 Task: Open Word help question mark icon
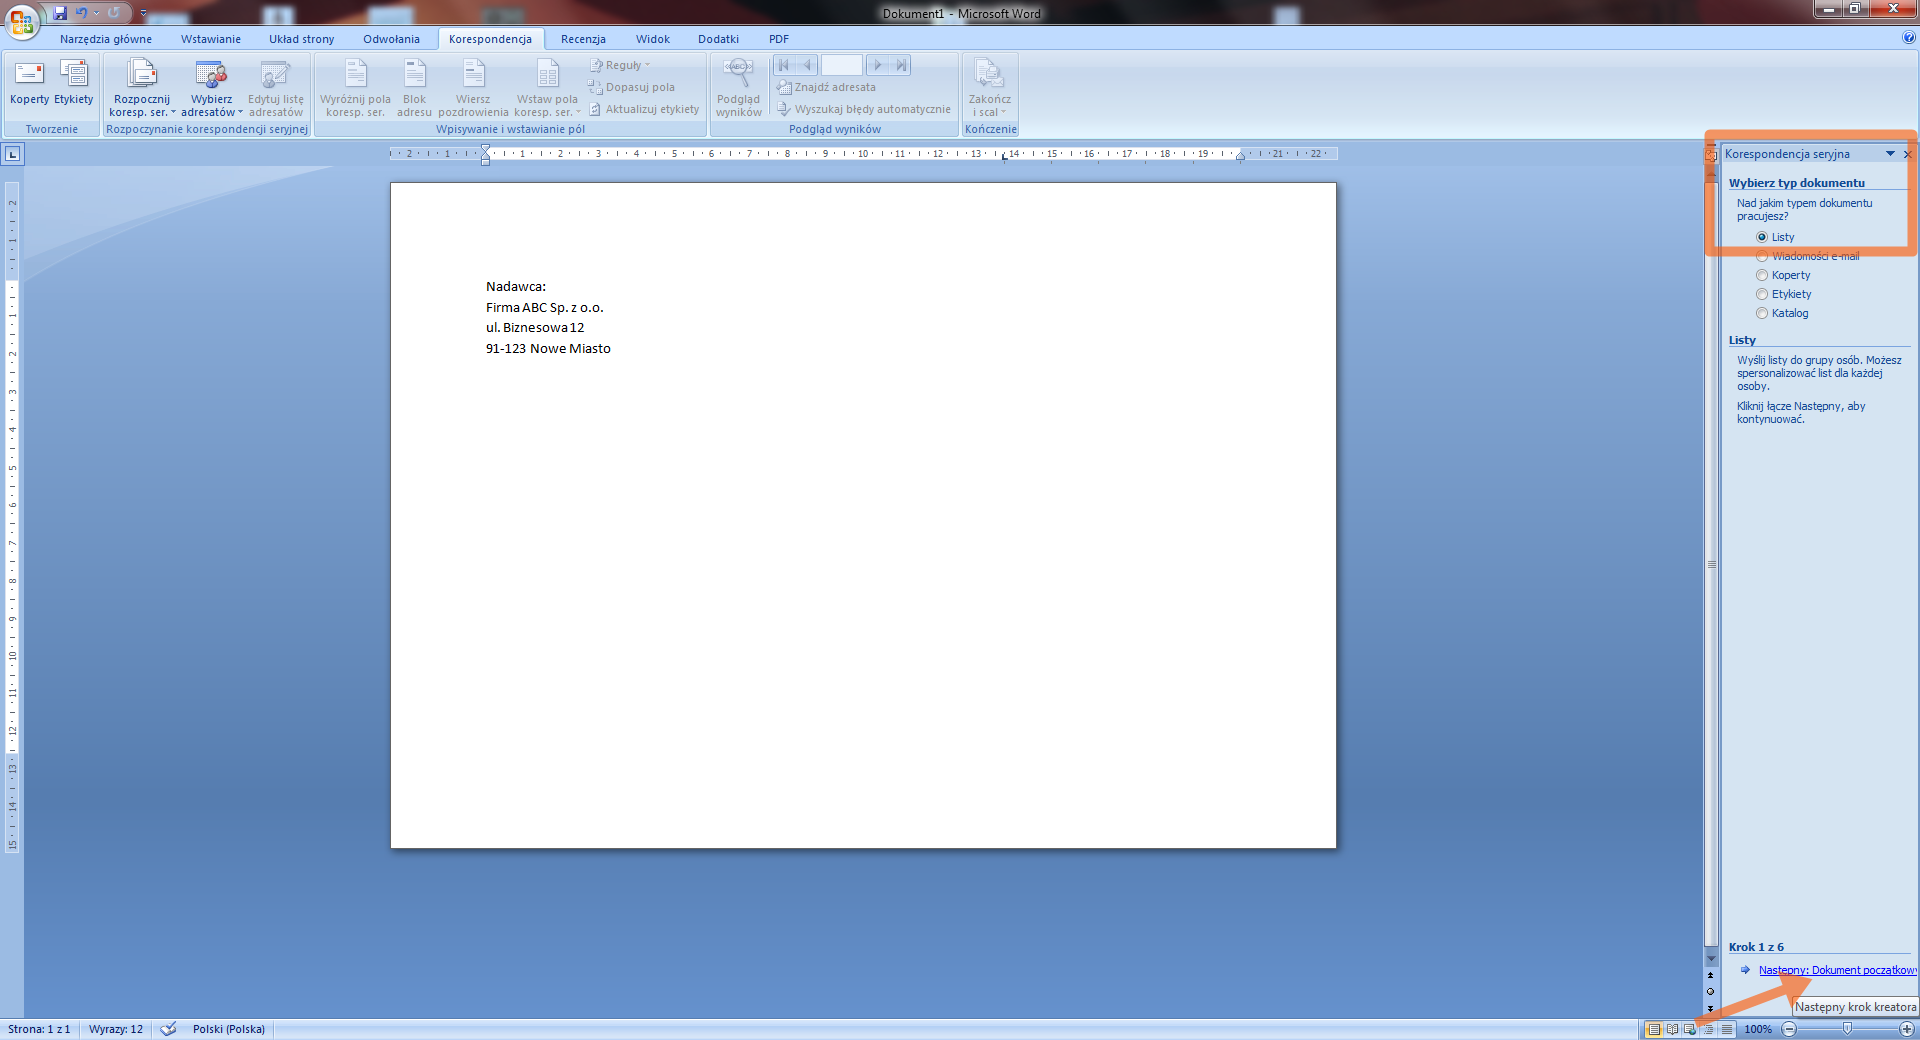point(1909,38)
